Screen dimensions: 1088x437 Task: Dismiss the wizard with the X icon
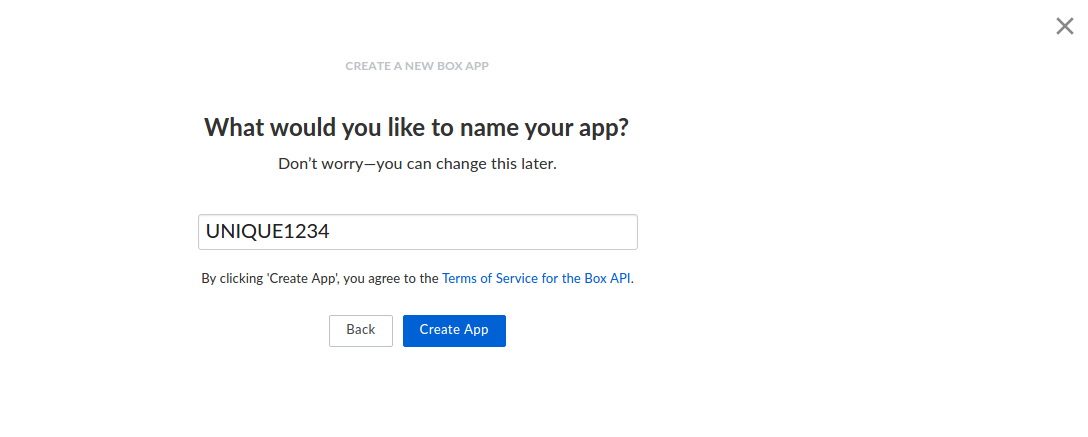[1064, 27]
